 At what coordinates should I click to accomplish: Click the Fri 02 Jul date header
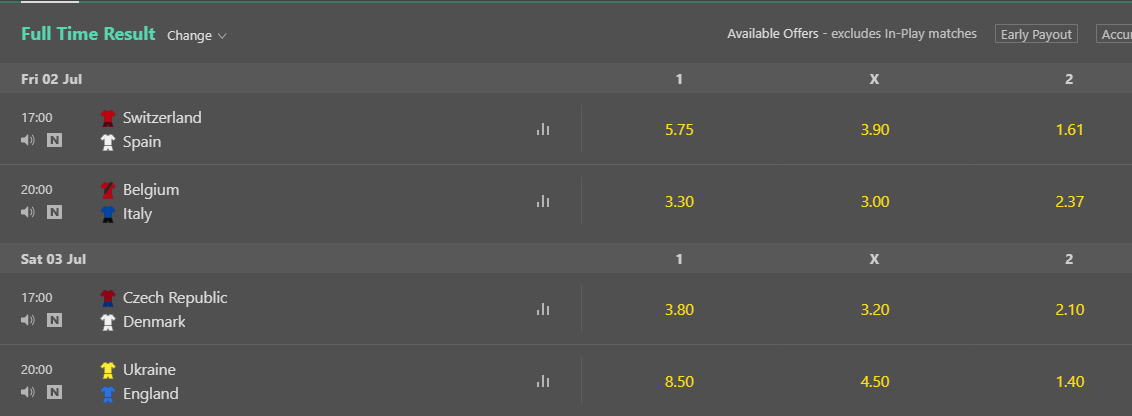[53, 79]
